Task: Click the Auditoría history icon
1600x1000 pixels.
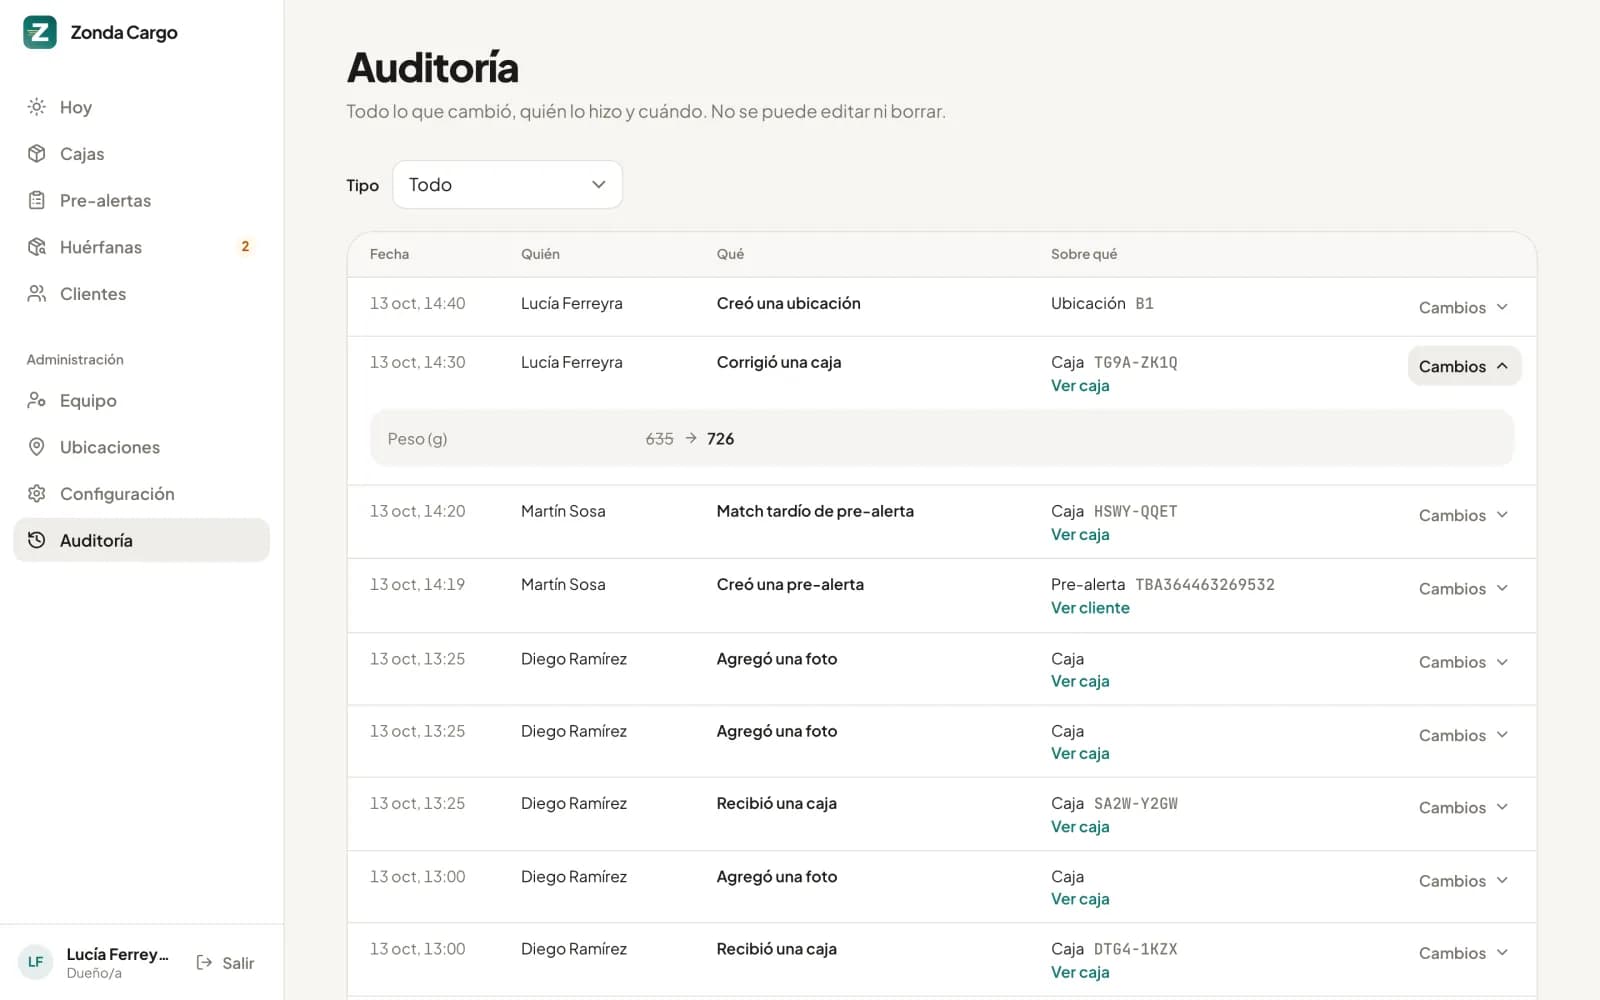Action: click(37, 540)
